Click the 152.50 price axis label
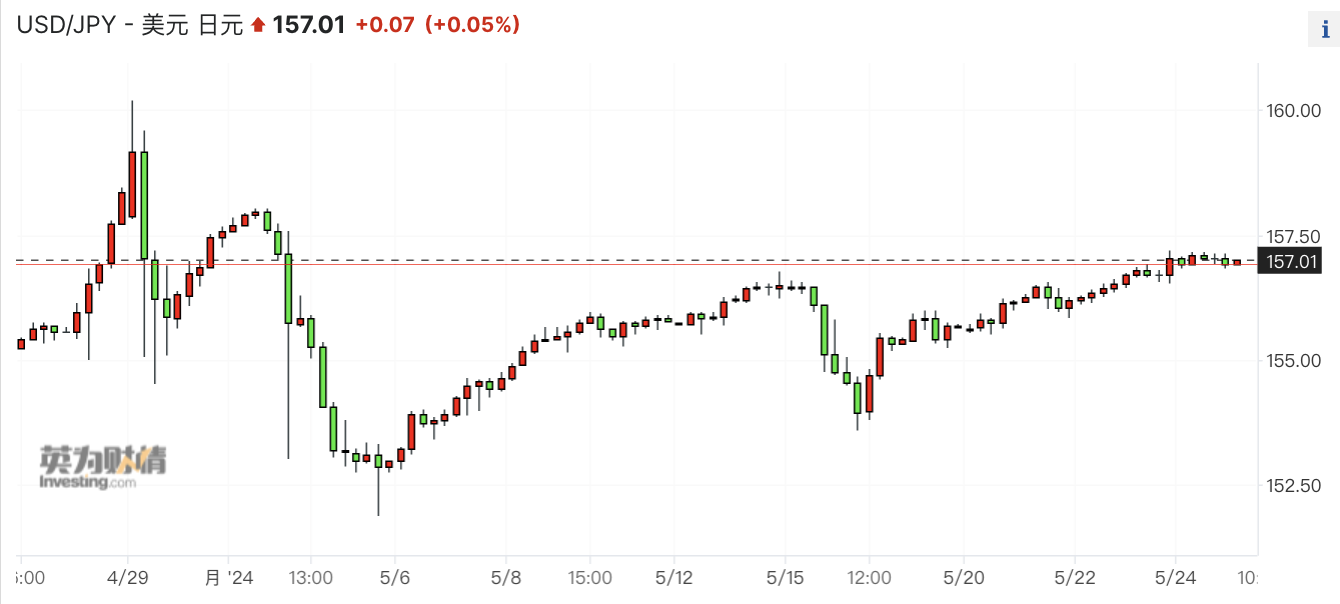The height and width of the screenshot is (604, 1340). pyautogui.click(x=1297, y=485)
